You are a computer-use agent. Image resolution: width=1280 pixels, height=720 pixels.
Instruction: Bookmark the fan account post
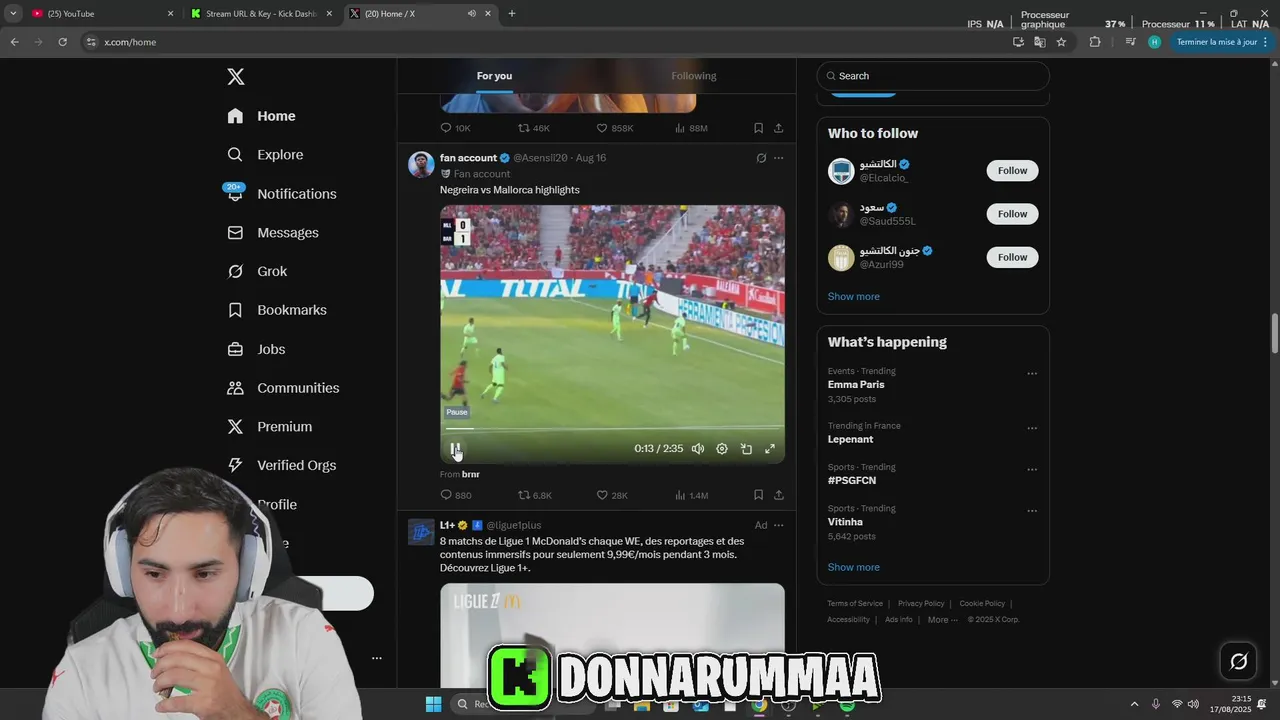tap(758, 495)
